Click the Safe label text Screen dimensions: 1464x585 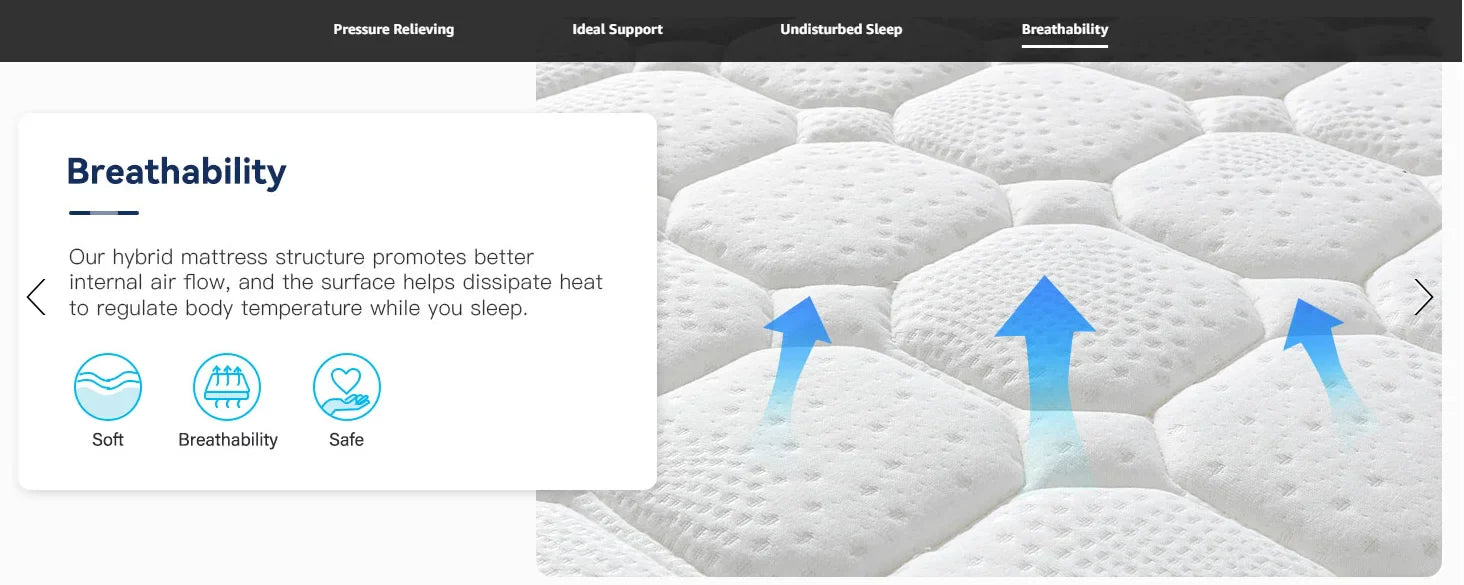click(347, 440)
